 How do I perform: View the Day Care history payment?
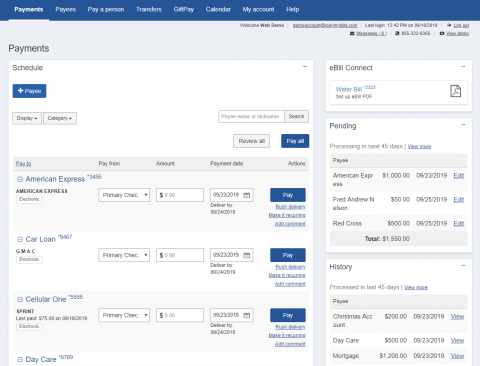coord(457,341)
